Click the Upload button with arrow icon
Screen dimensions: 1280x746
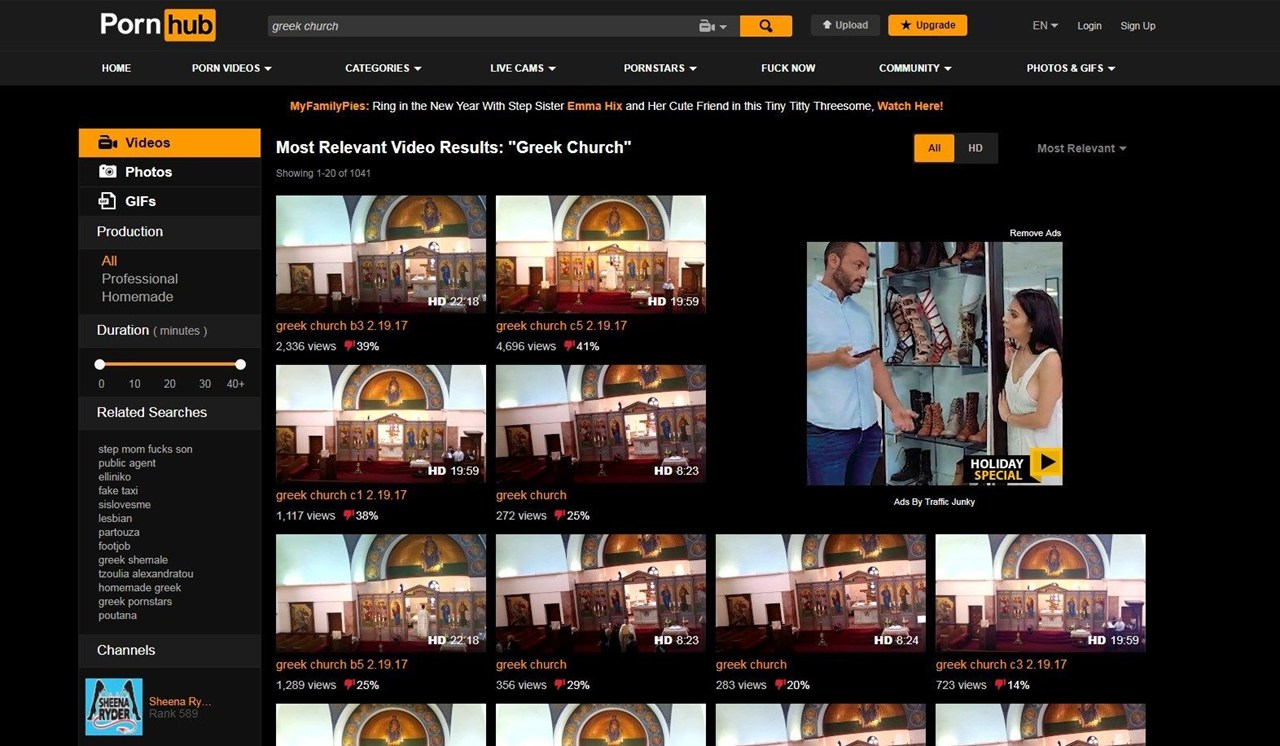point(845,25)
